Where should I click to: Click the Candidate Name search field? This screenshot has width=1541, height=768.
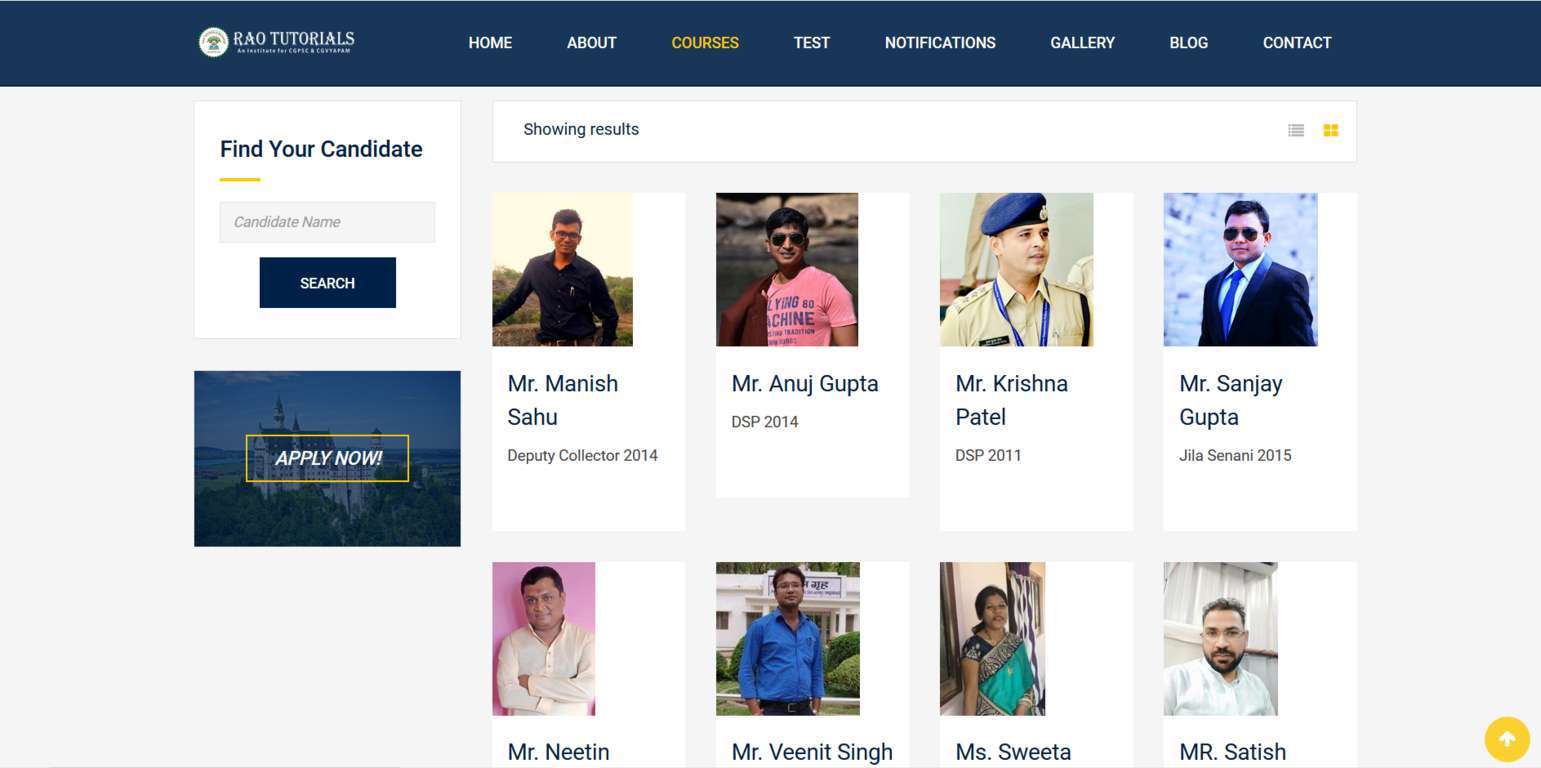[327, 222]
